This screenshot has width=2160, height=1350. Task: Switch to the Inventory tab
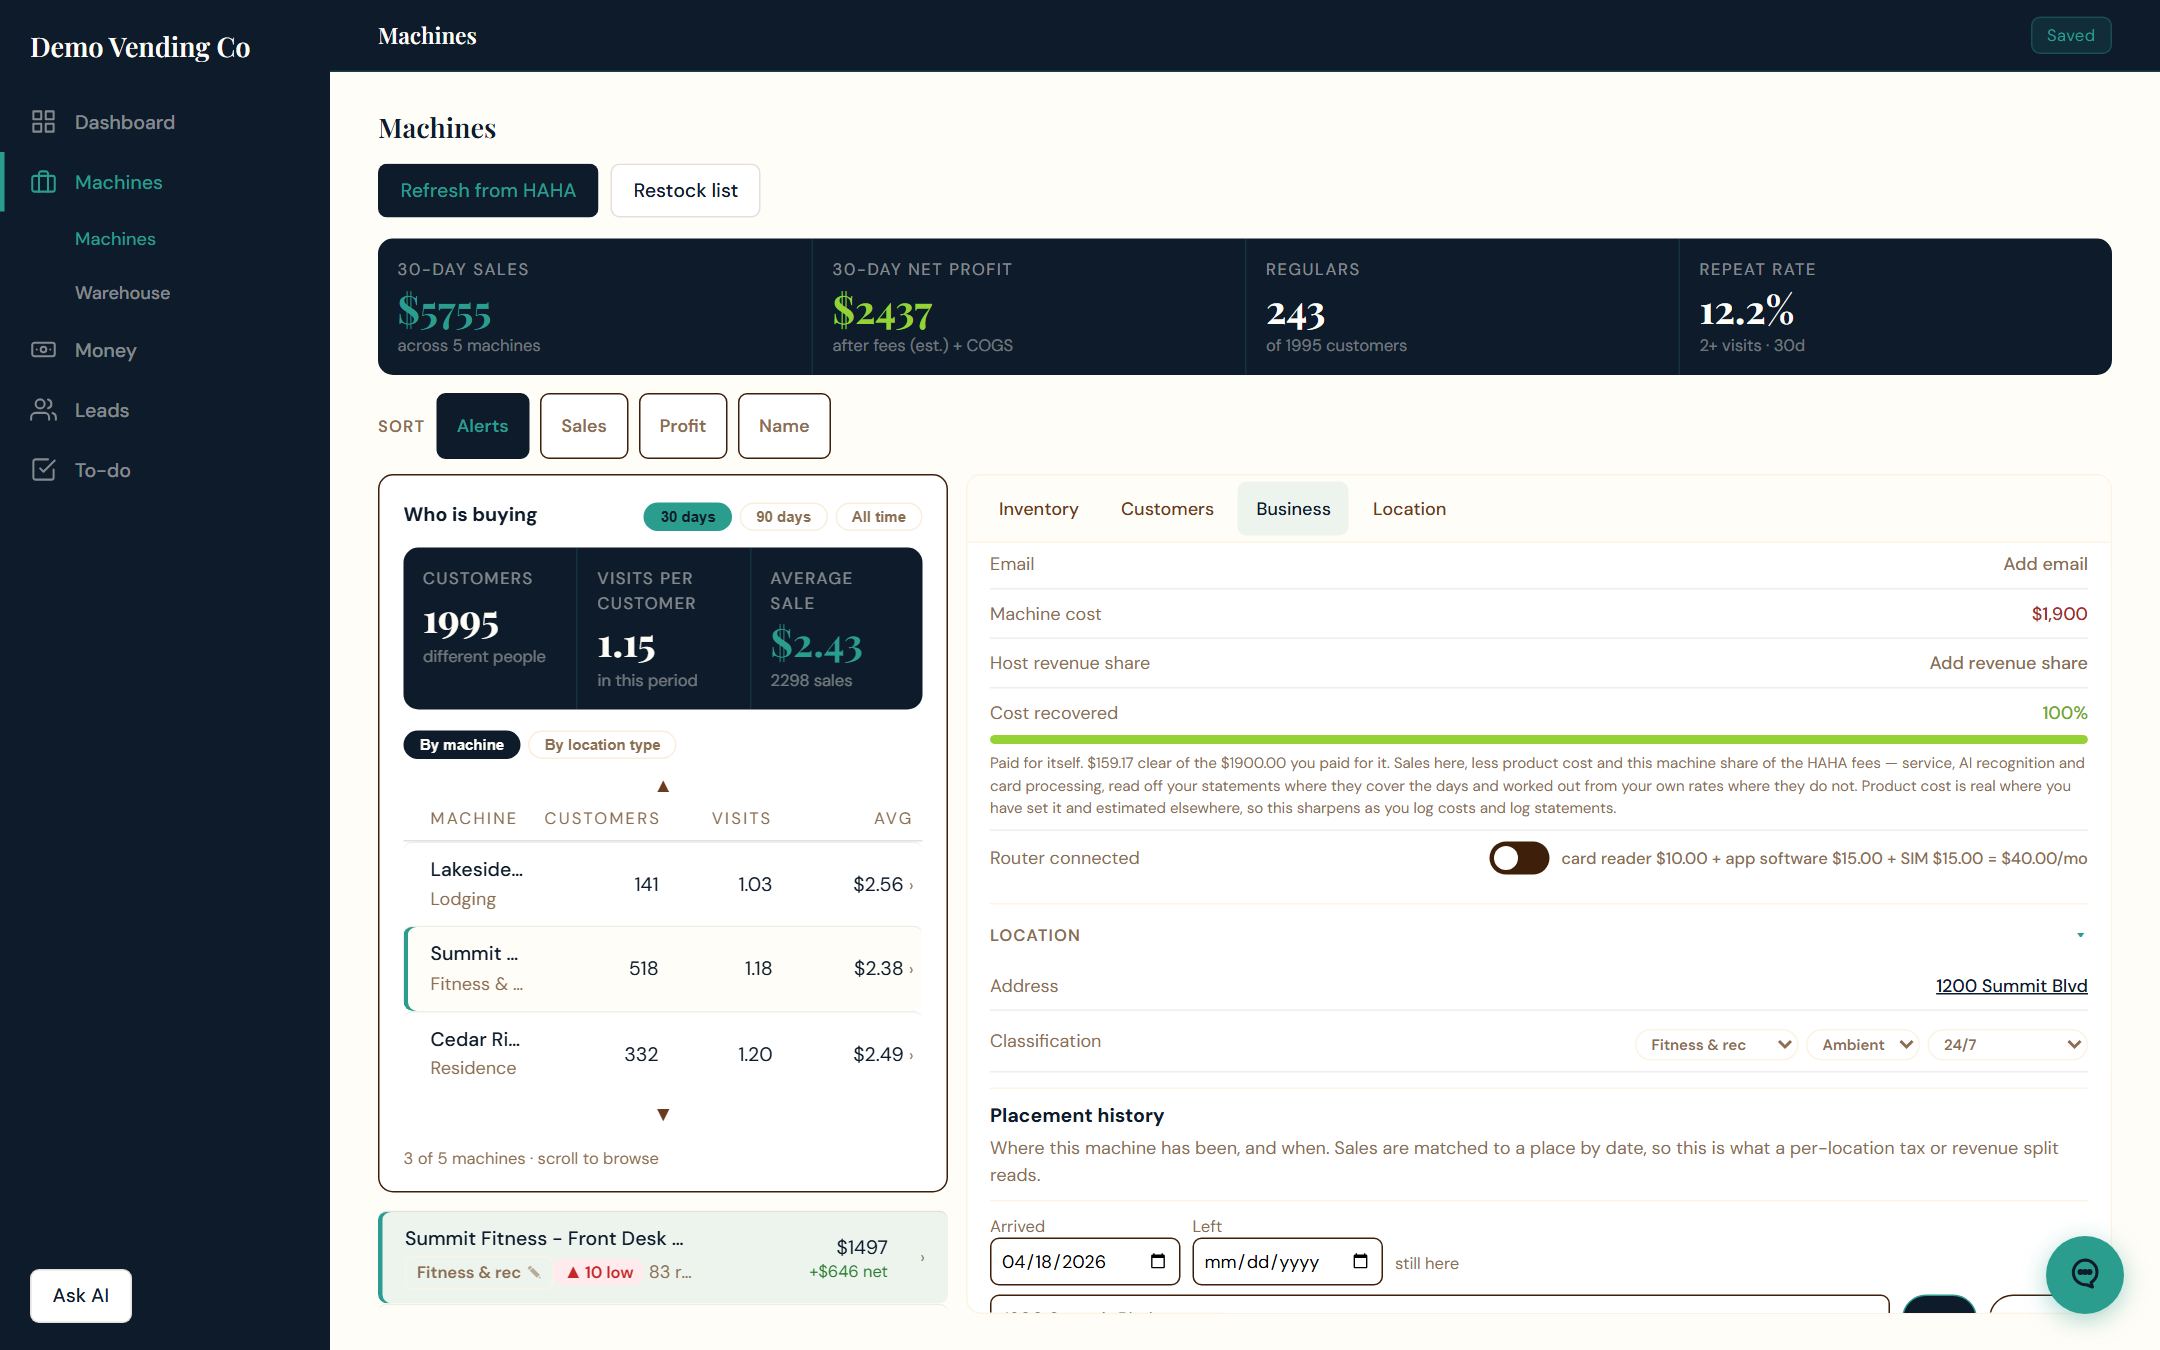click(x=1038, y=509)
